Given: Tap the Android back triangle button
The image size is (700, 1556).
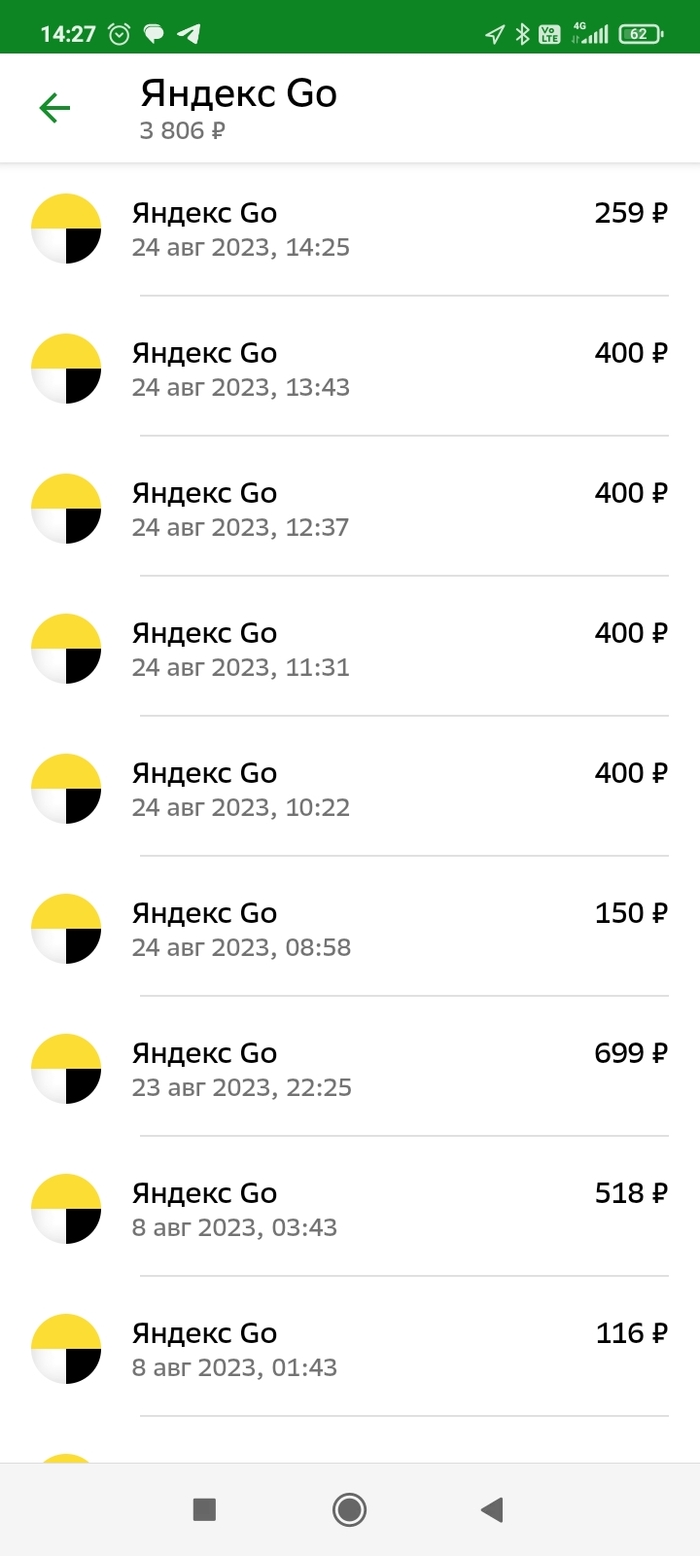Looking at the screenshot, I should (492, 1509).
